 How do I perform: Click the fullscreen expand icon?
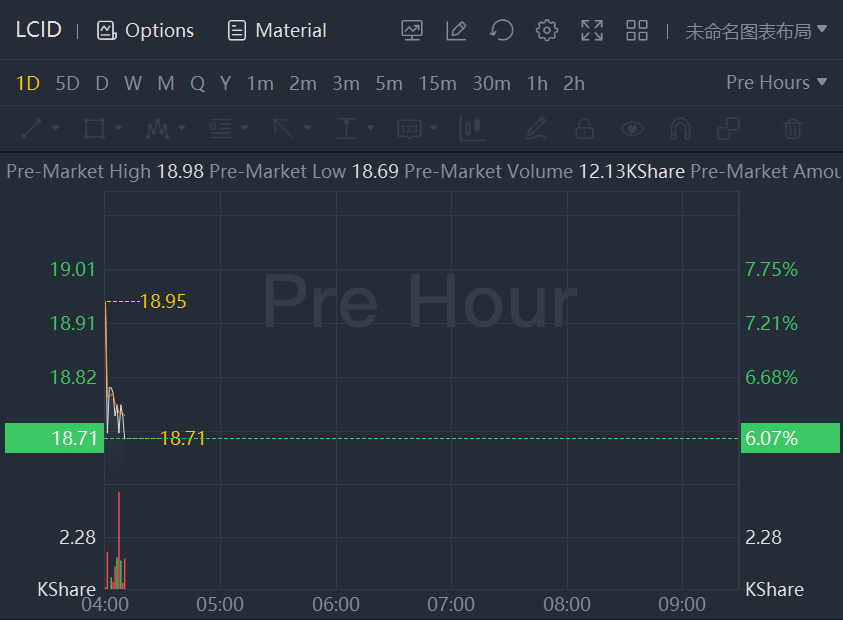point(592,30)
